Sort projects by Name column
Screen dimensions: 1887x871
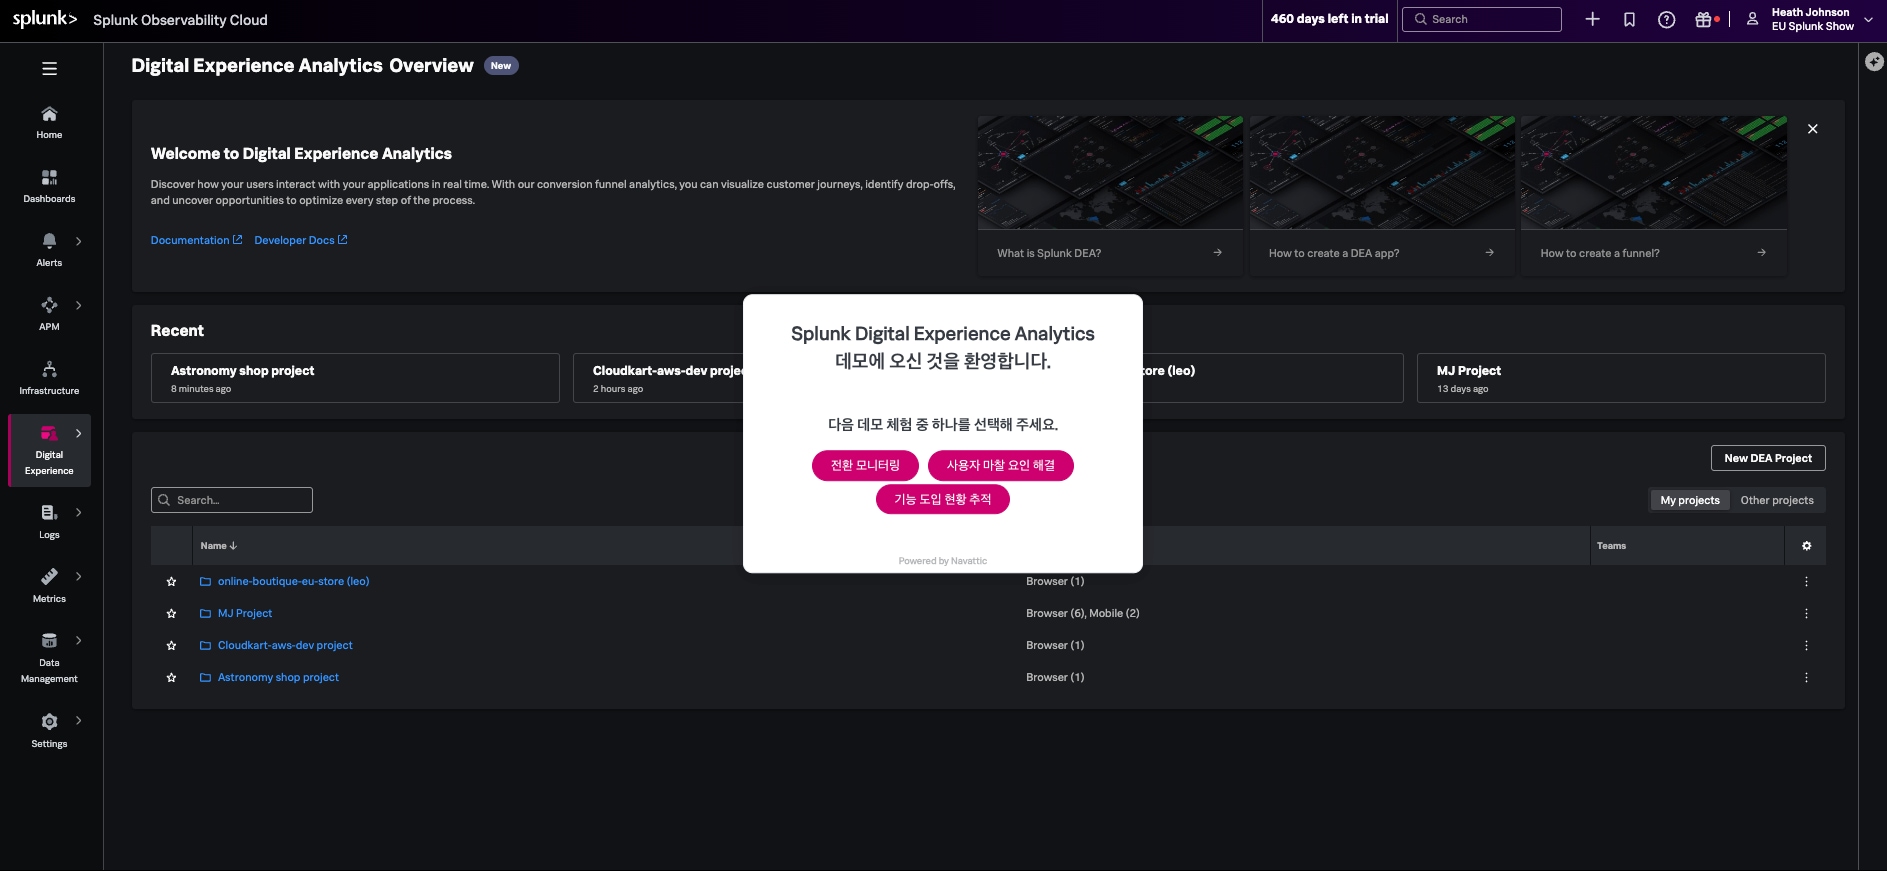tap(218, 546)
